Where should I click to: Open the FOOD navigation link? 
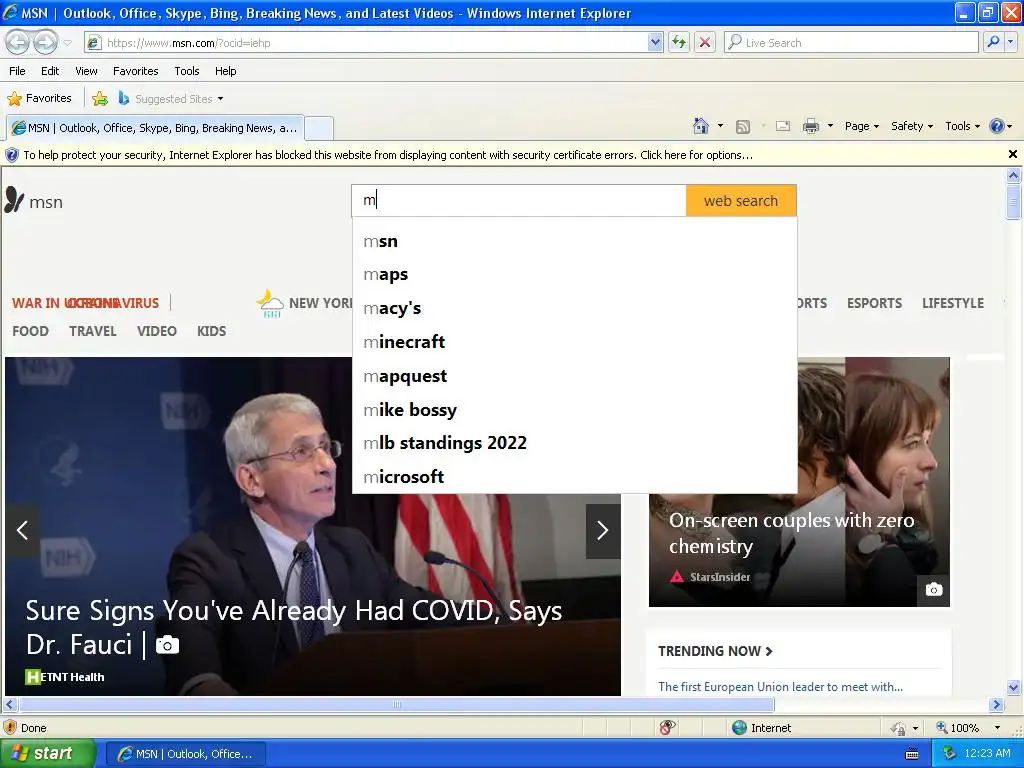pos(30,331)
